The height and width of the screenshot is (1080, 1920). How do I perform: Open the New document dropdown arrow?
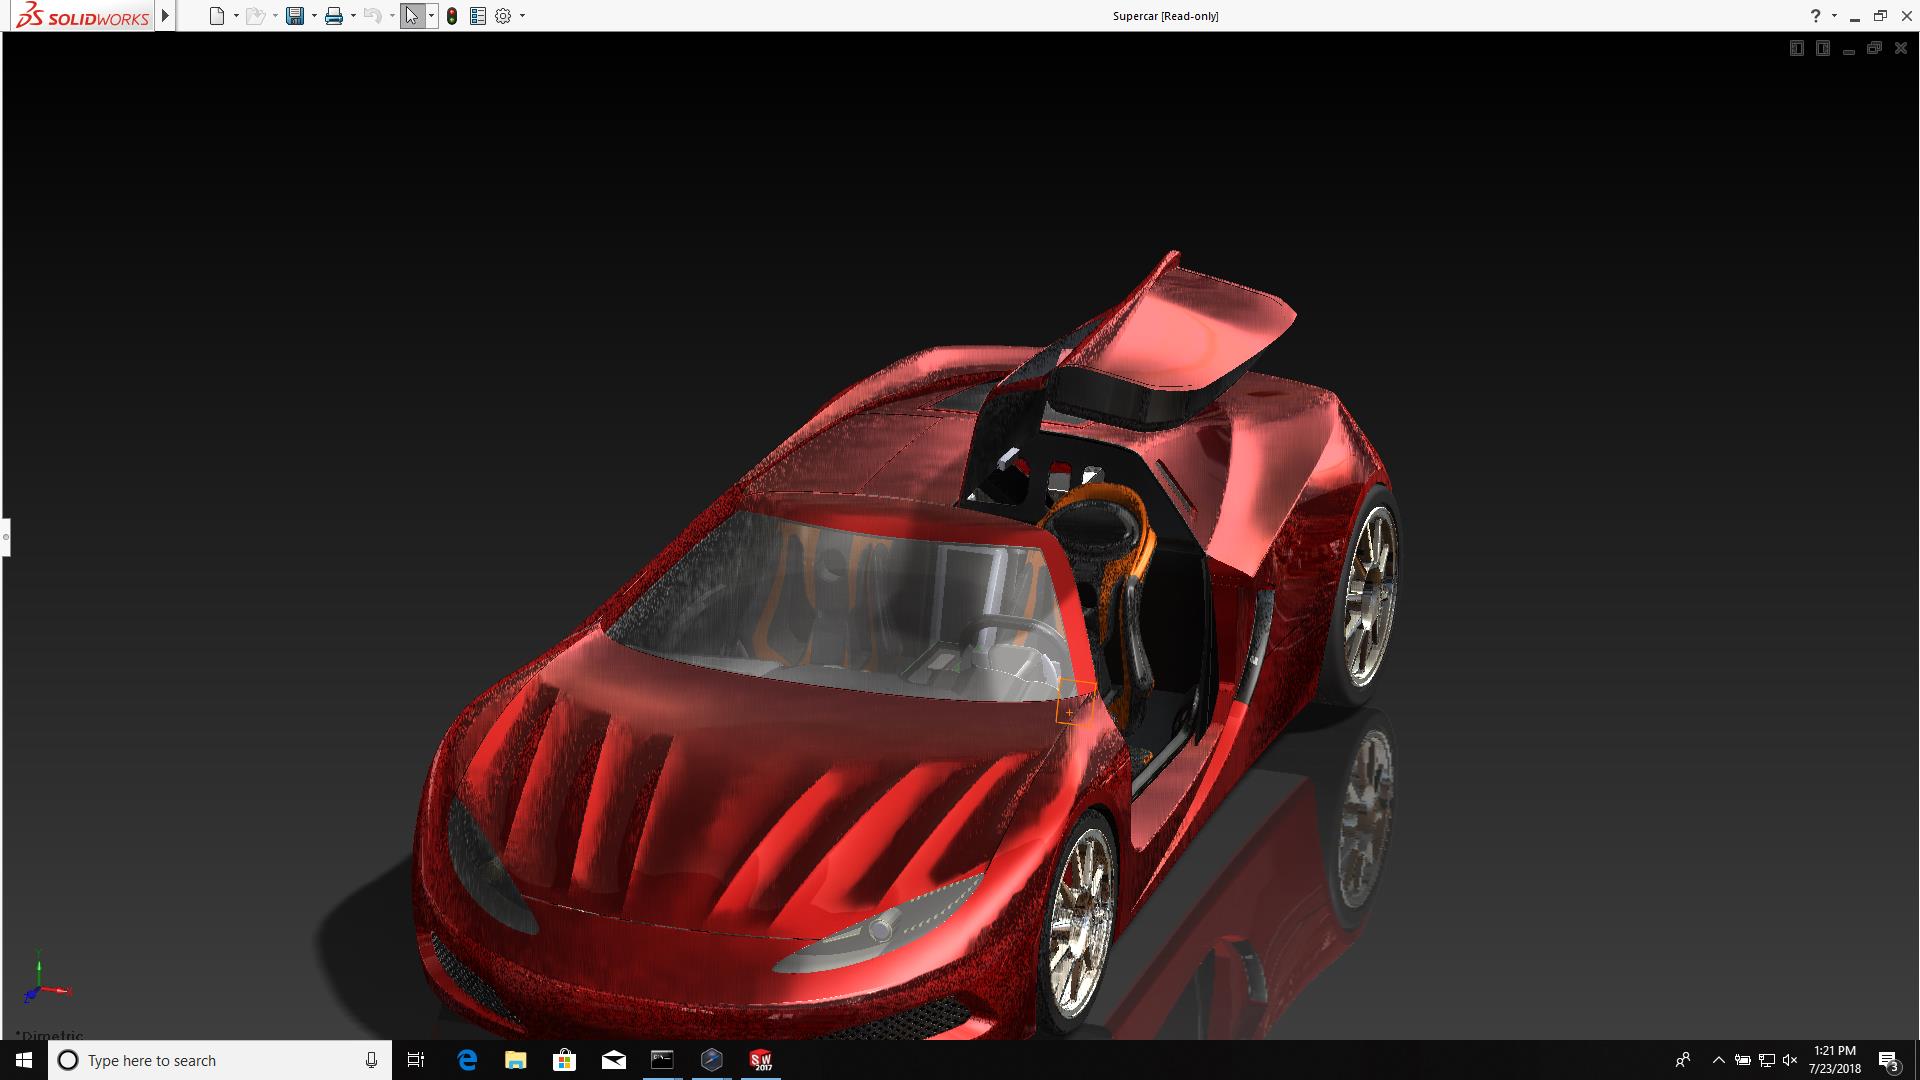coord(236,16)
